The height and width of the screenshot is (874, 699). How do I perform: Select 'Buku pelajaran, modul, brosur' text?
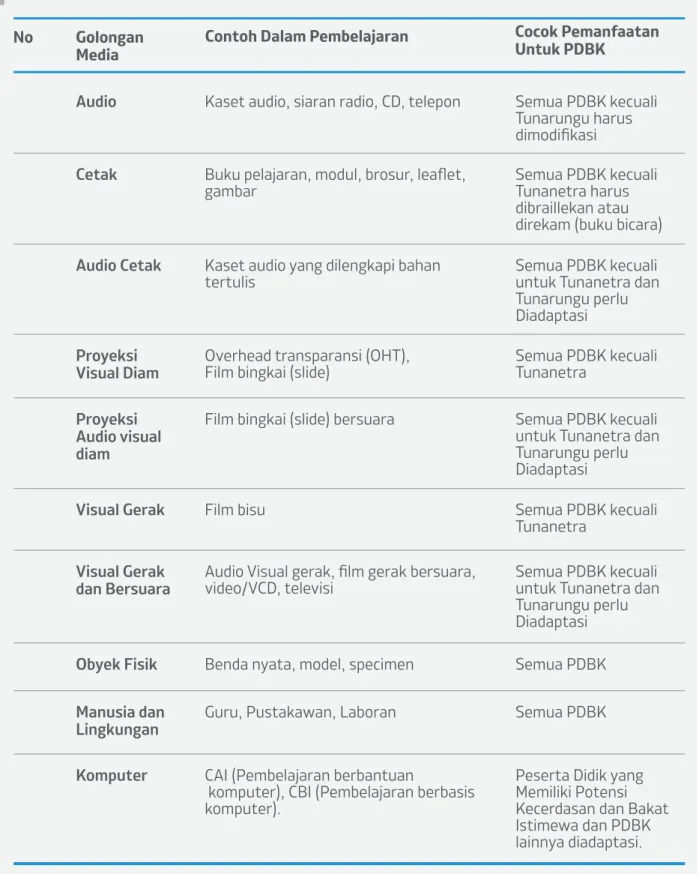pyautogui.click(x=309, y=175)
